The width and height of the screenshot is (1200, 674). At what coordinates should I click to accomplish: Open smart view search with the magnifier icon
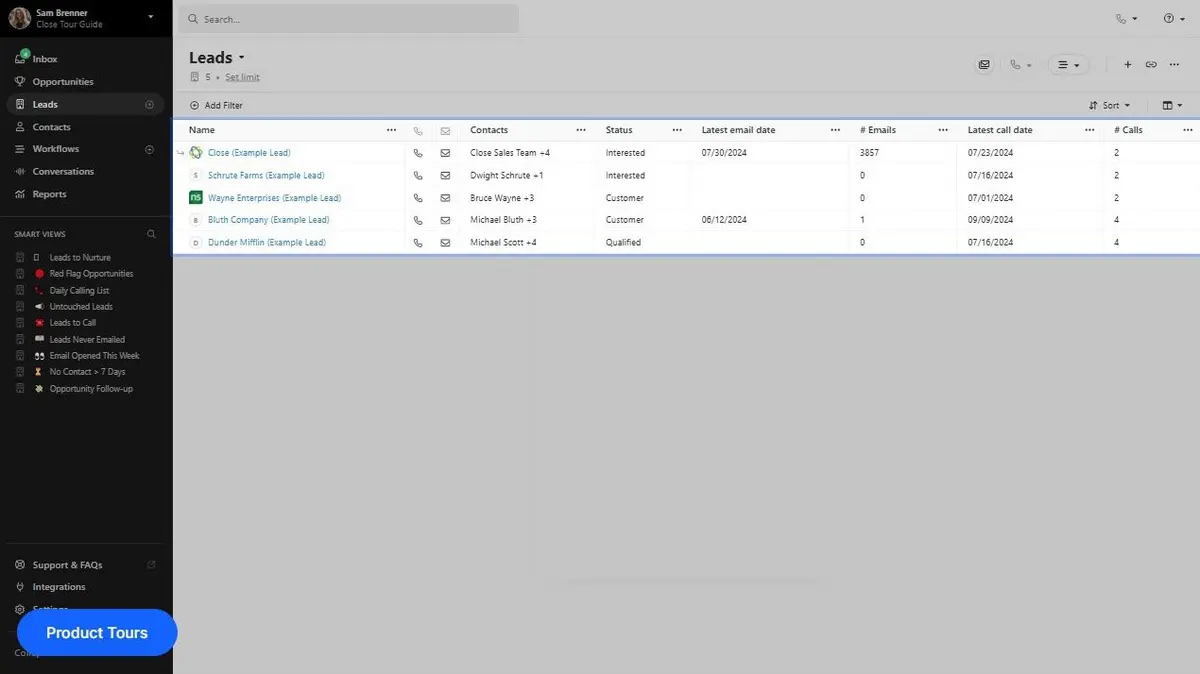[152, 234]
